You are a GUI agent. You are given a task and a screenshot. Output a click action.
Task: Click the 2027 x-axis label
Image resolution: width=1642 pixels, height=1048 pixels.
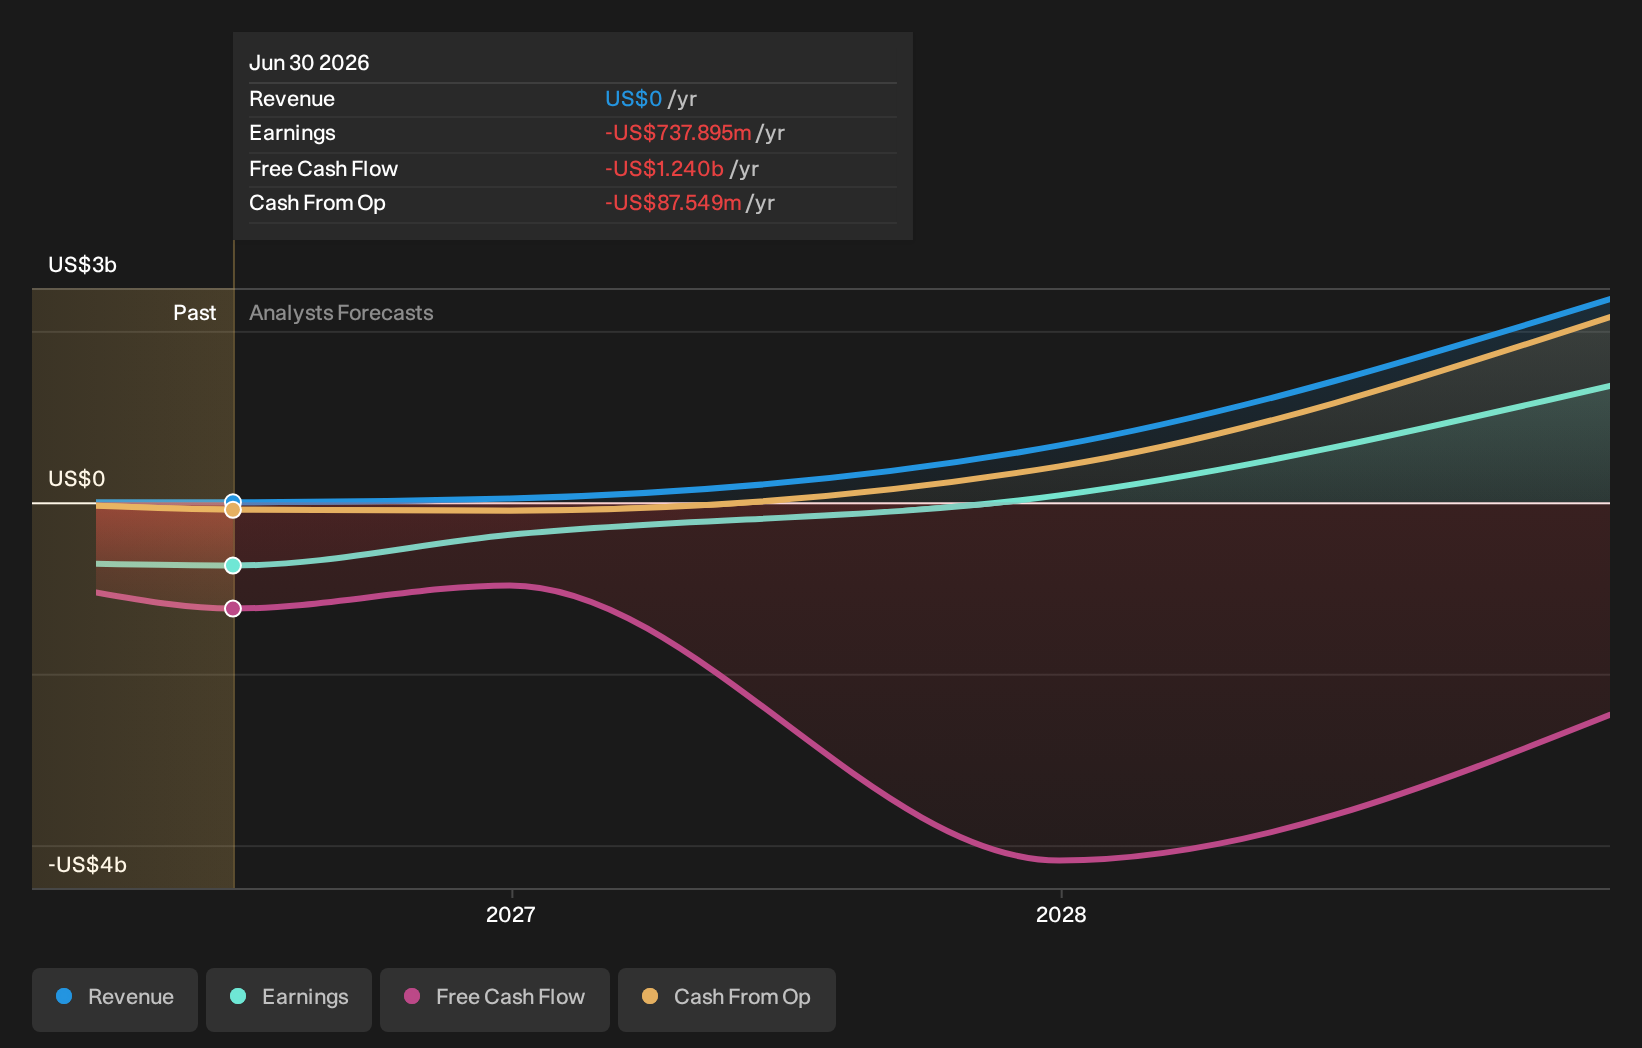click(x=511, y=914)
